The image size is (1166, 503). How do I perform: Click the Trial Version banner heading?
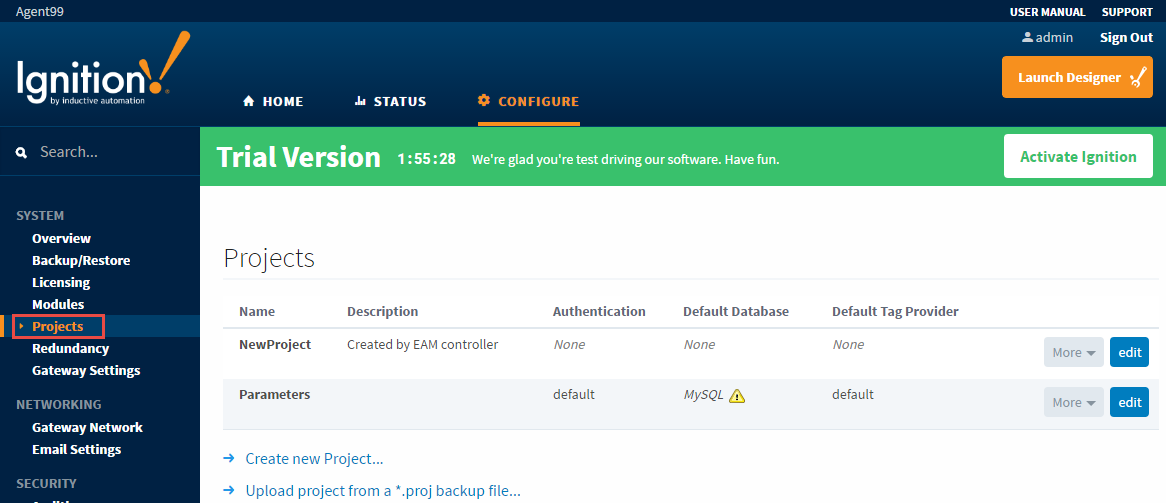[298, 157]
